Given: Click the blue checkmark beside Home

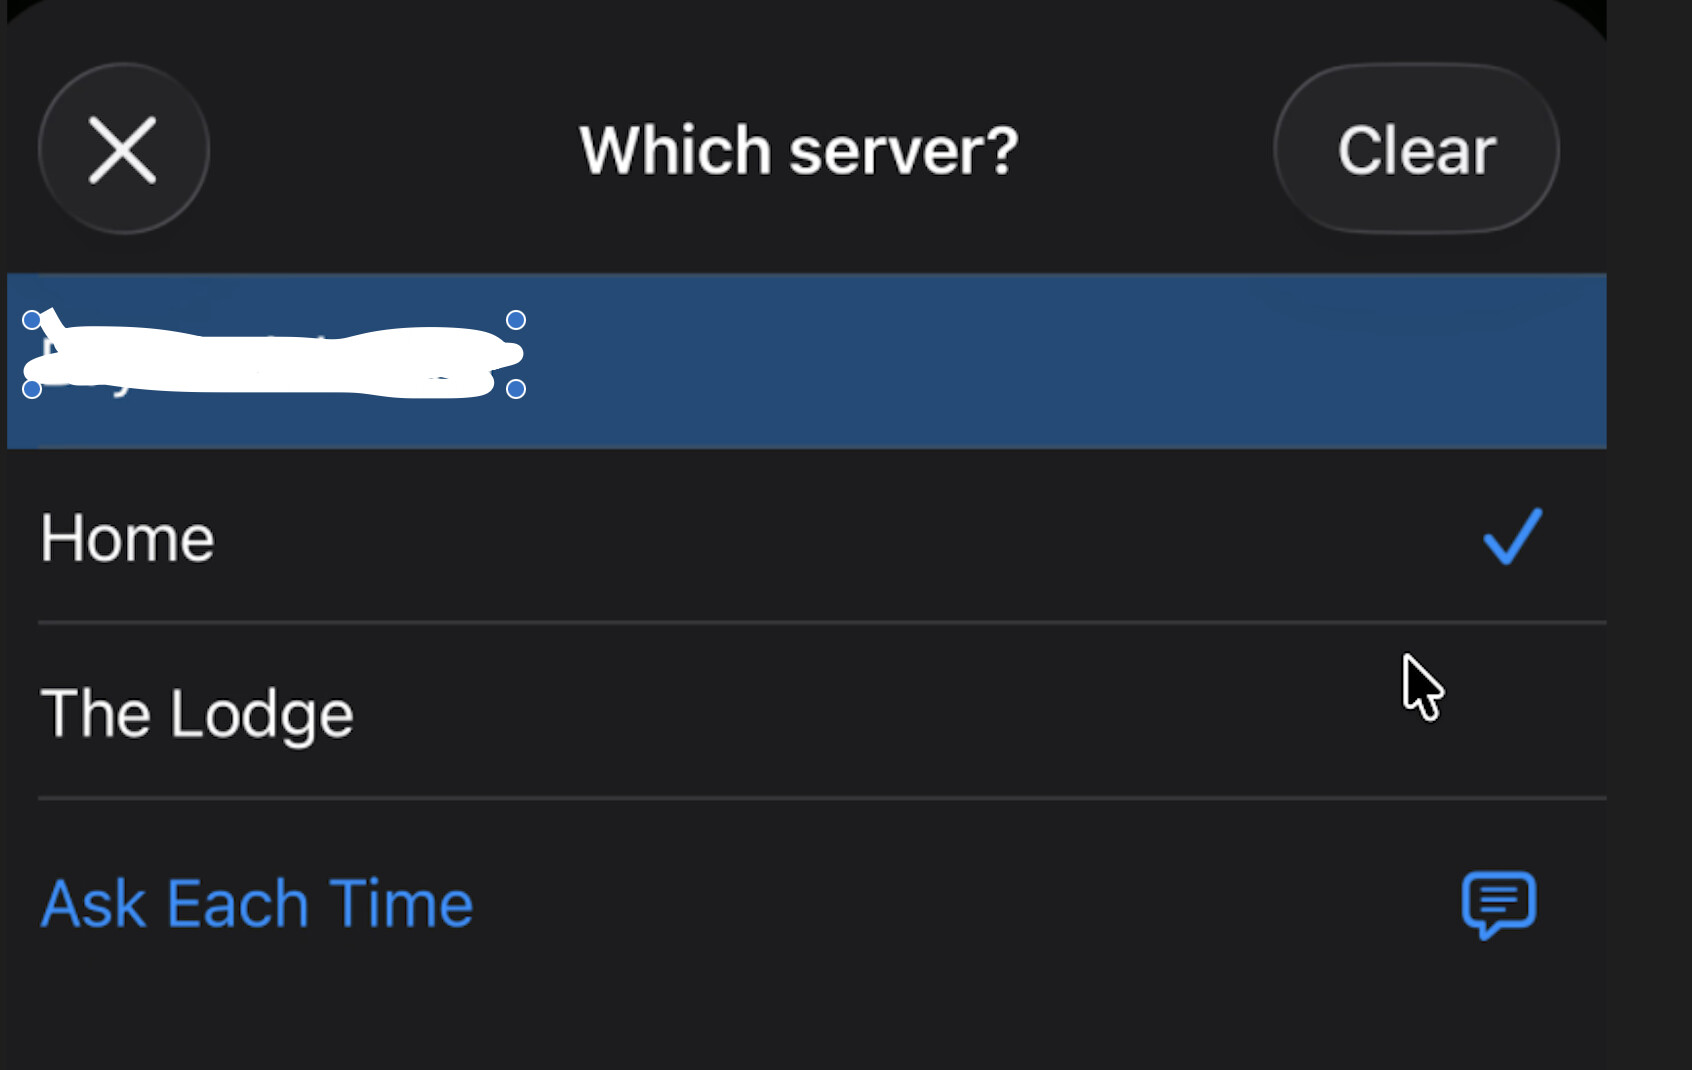Looking at the screenshot, I should pos(1511,537).
